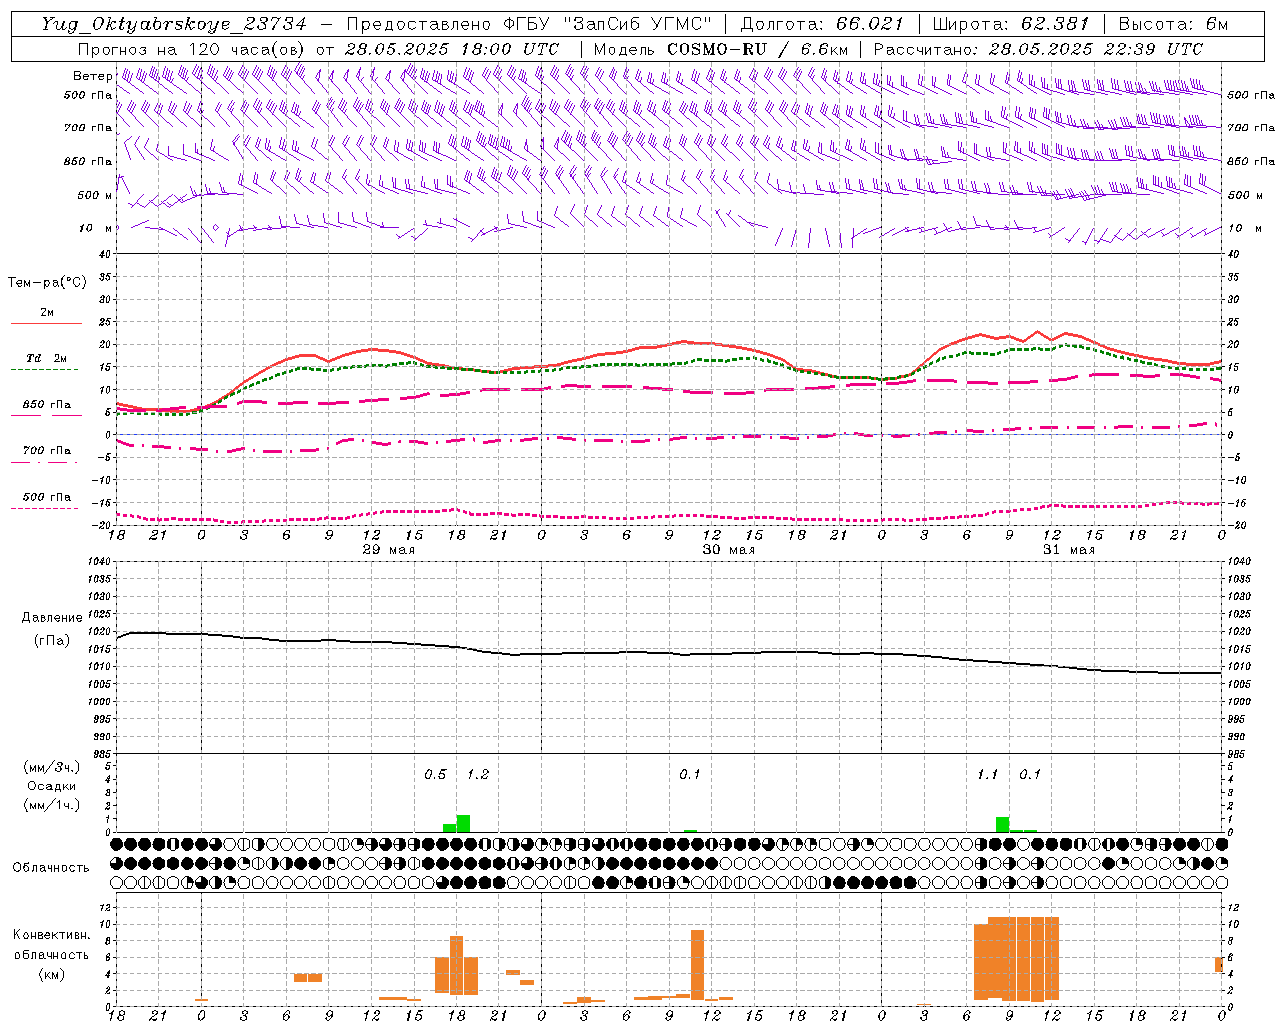Click the 30 мая date label

[729, 550]
